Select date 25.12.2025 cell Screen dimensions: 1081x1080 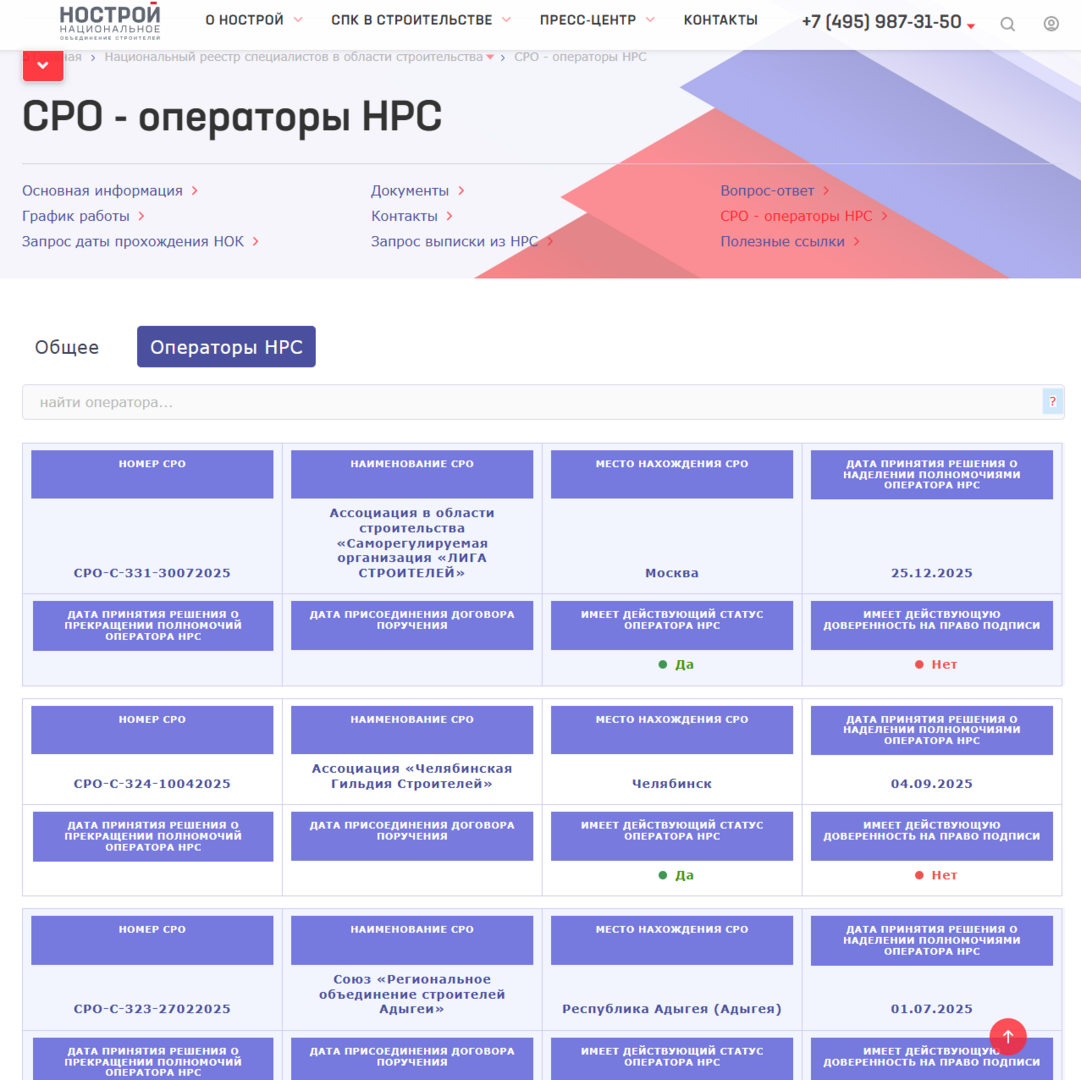(932, 573)
